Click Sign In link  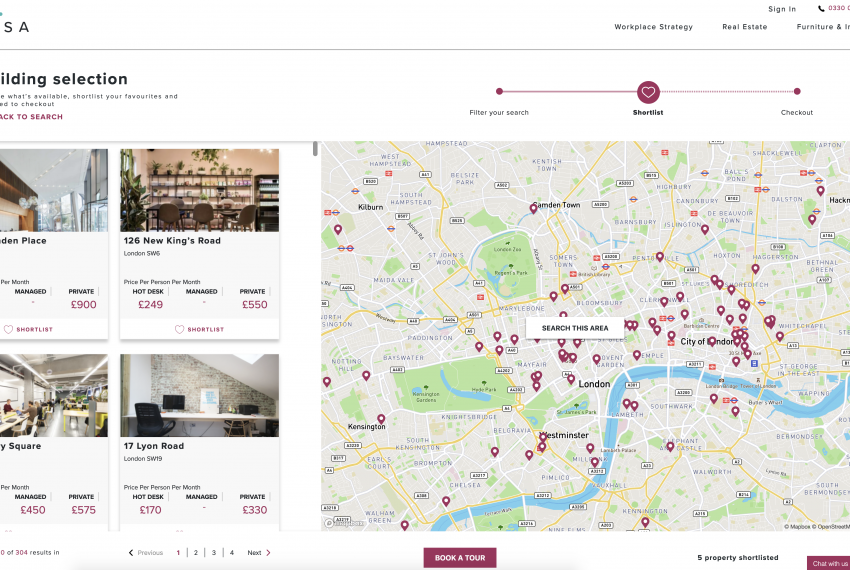pos(782,9)
